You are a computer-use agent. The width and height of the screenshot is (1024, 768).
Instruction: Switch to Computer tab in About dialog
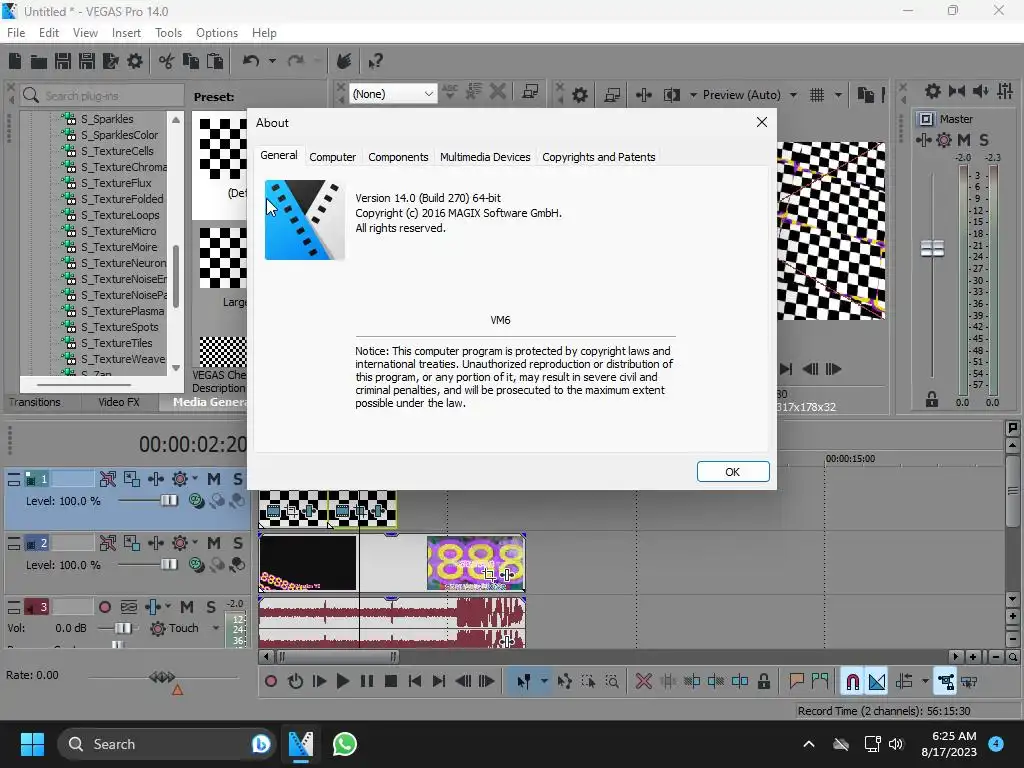tap(332, 157)
